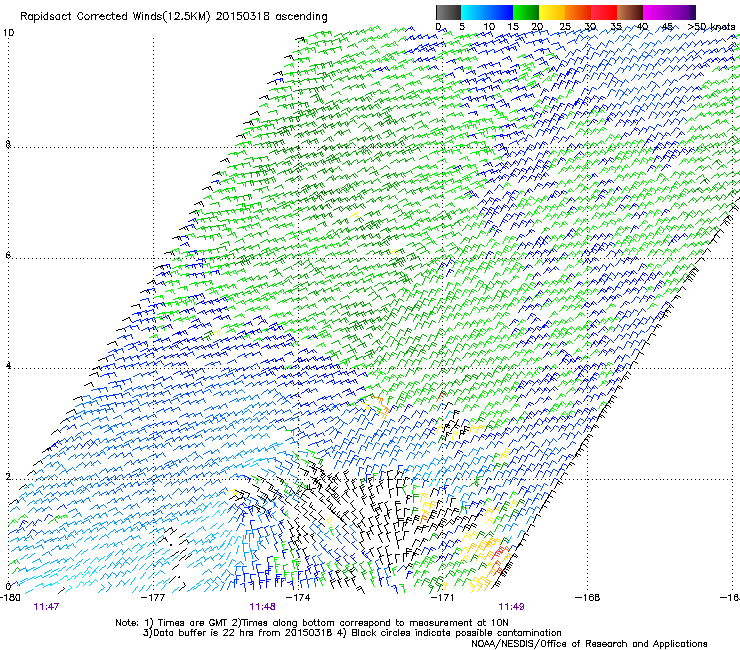
Task: Click the magenta 40-45 knots legend swatch
Action: pyautogui.click(x=656, y=12)
